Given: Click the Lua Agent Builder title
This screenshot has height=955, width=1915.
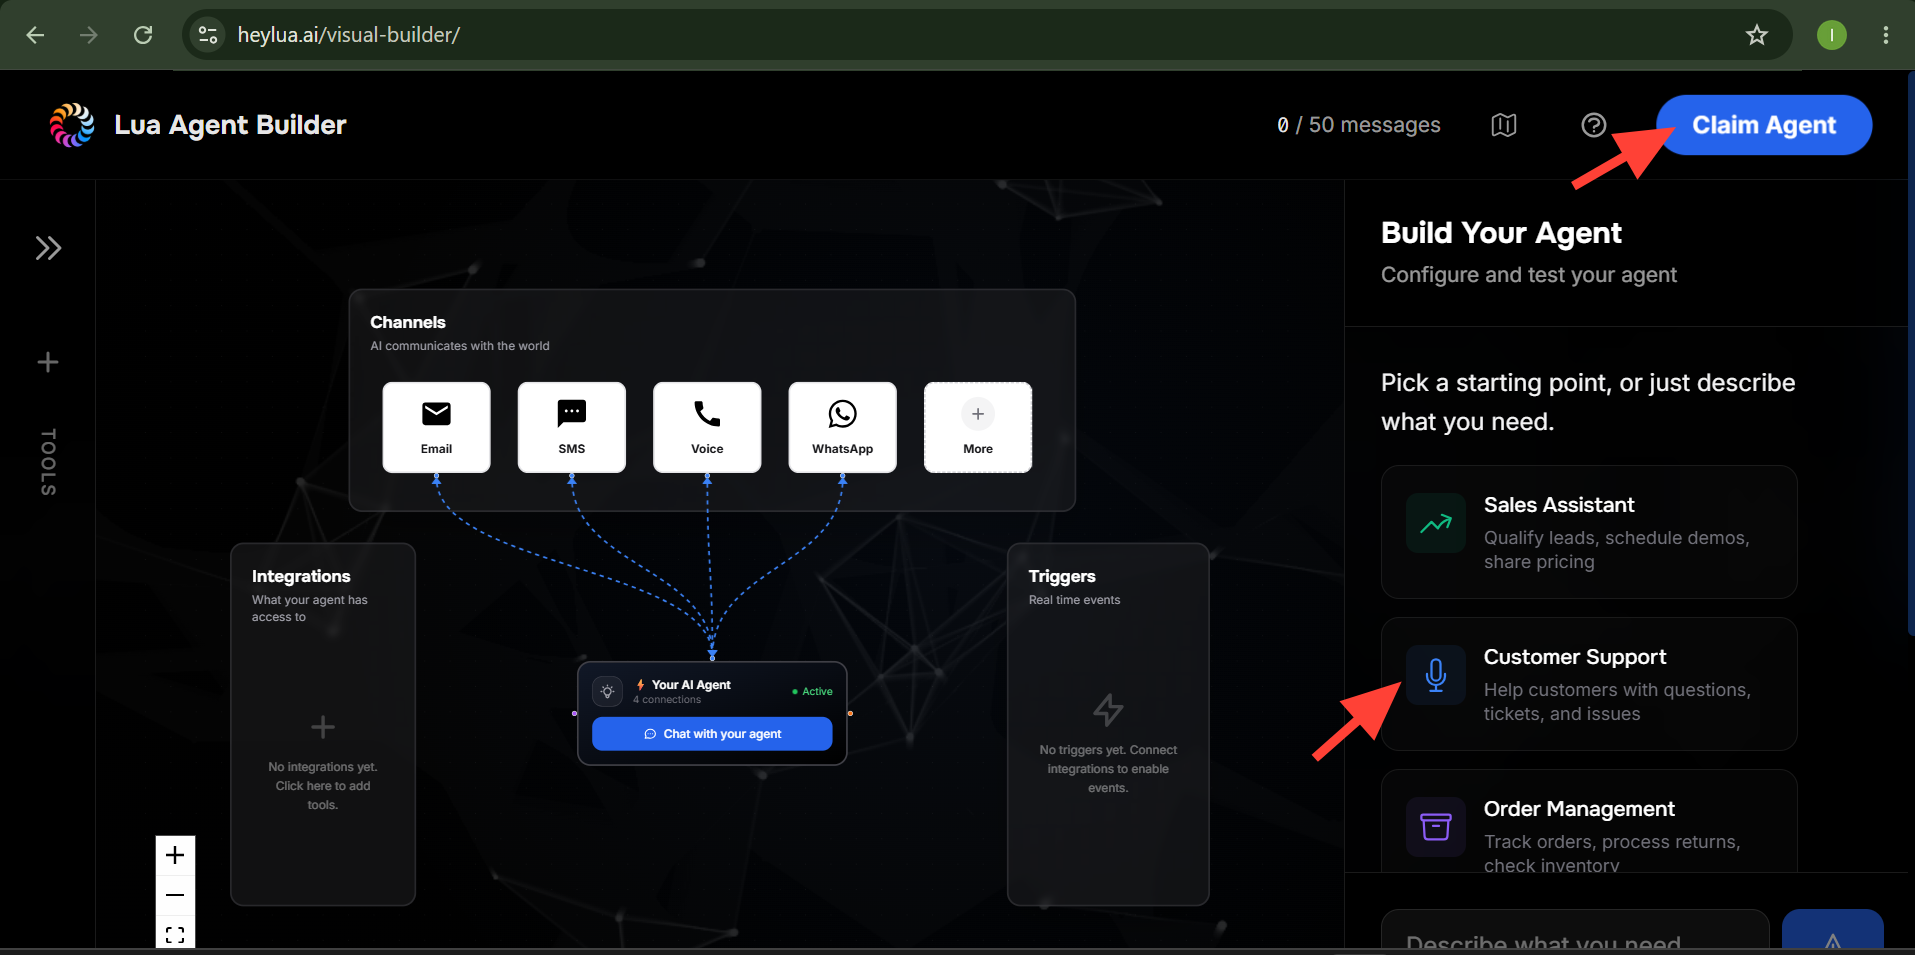Looking at the screenshot, I should (230, 125).
